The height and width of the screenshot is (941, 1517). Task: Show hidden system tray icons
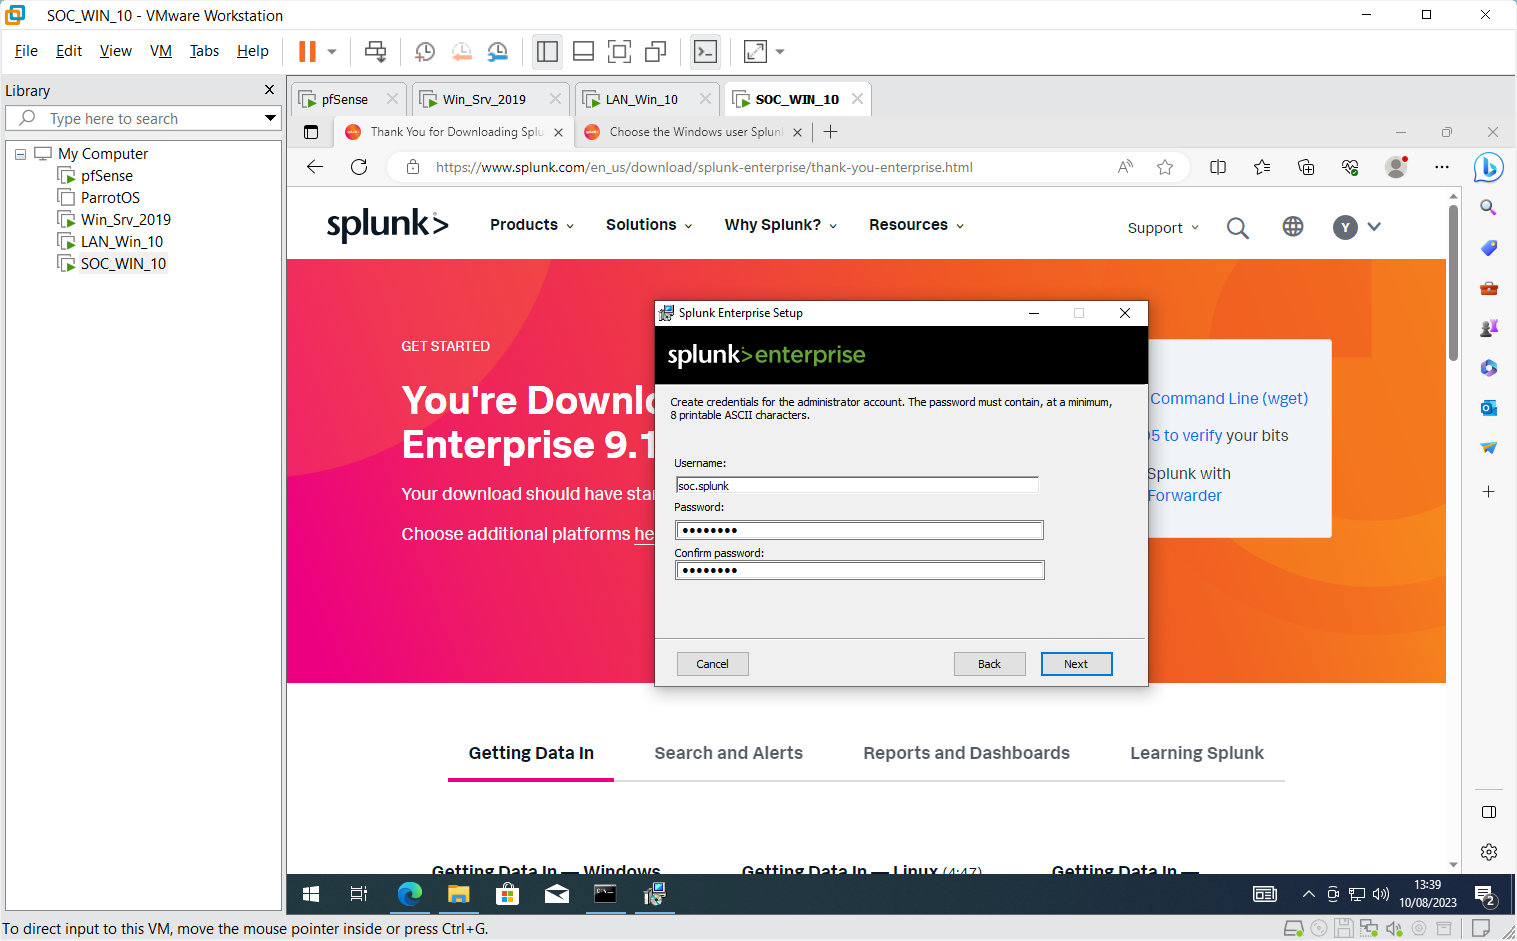1308,894
